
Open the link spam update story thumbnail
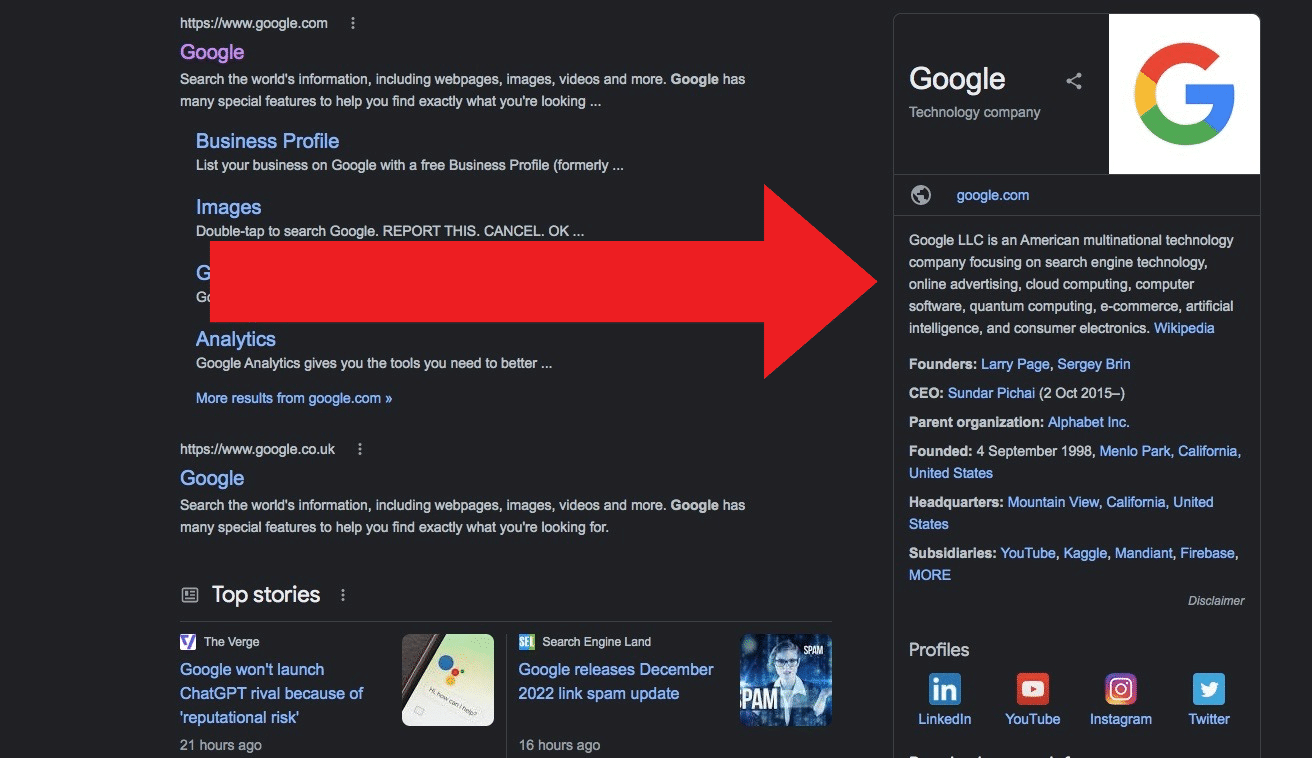(x=786, y=680)
